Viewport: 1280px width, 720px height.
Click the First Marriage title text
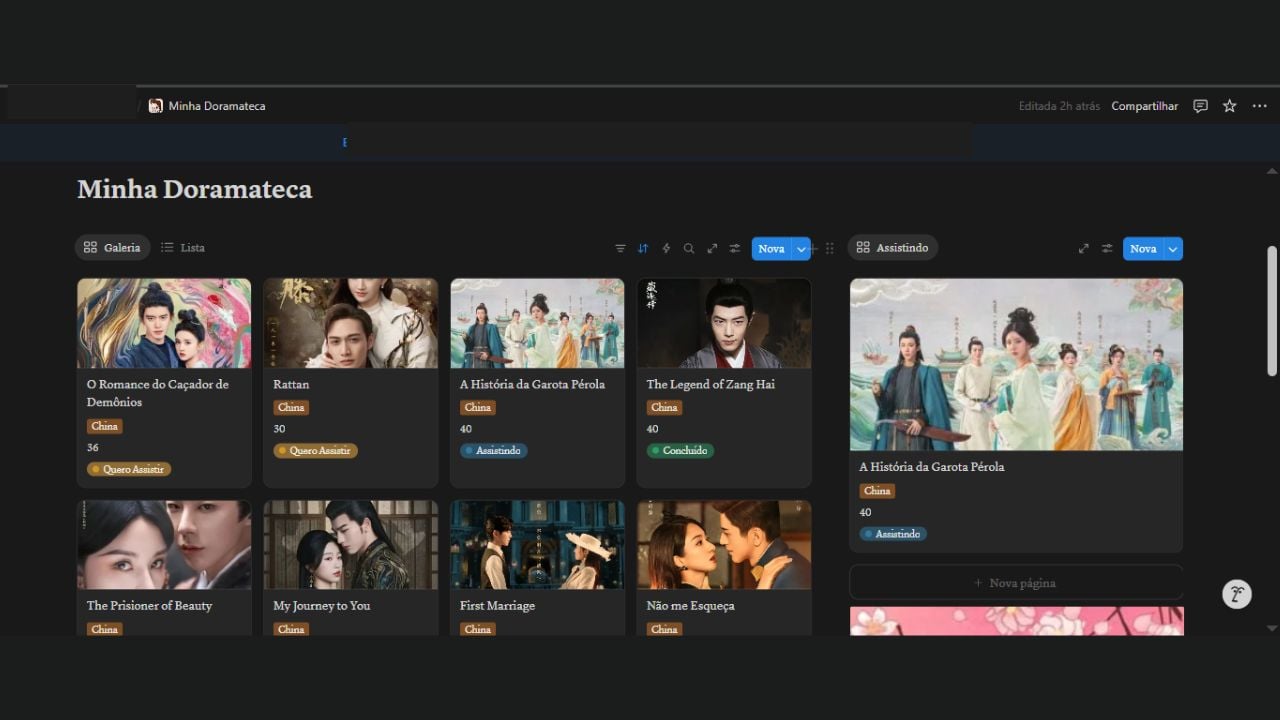[497, 606]
